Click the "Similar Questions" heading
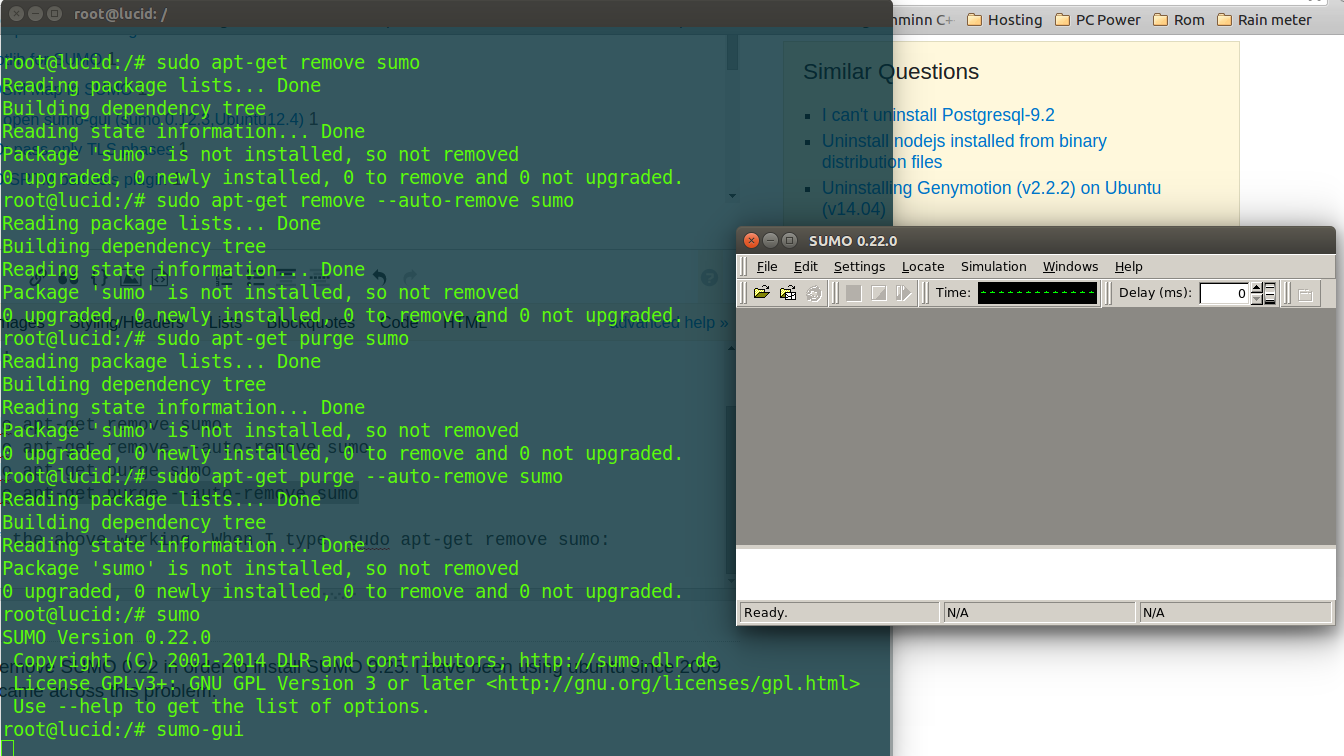Screen dimensions: 1344x756 (x=891, y=72)
